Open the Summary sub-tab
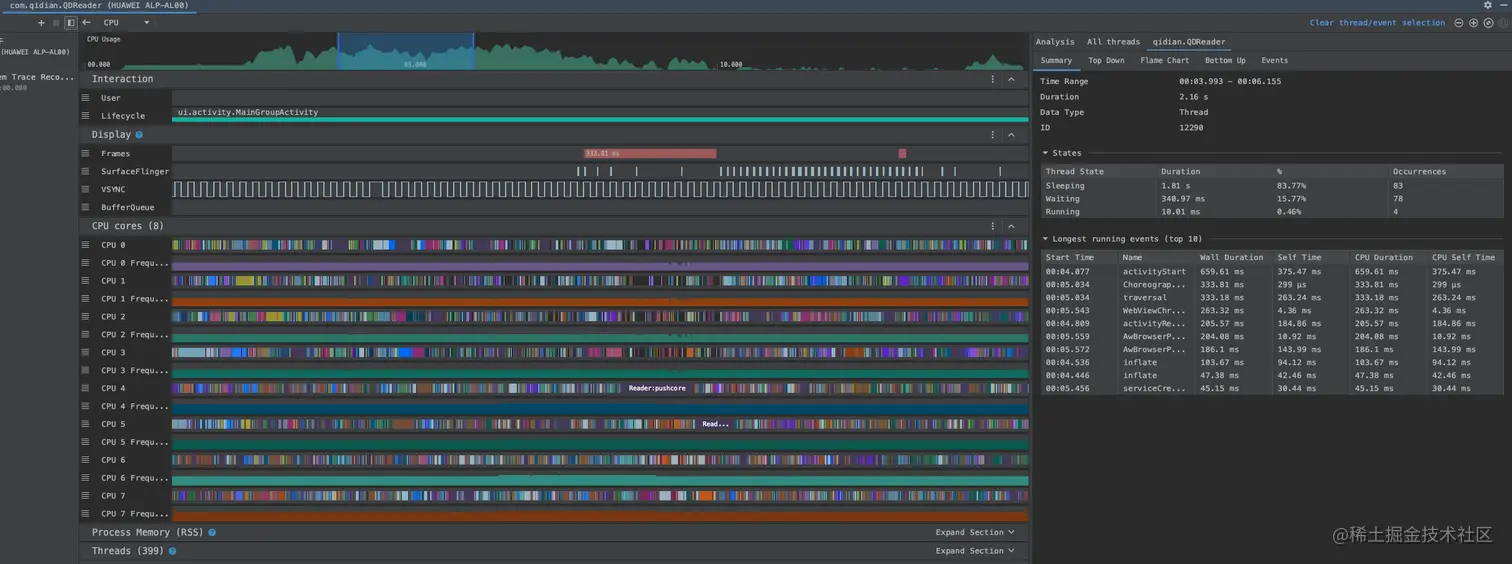Viewport: 1512px width, 564px height. click(x=1056, y=60)
